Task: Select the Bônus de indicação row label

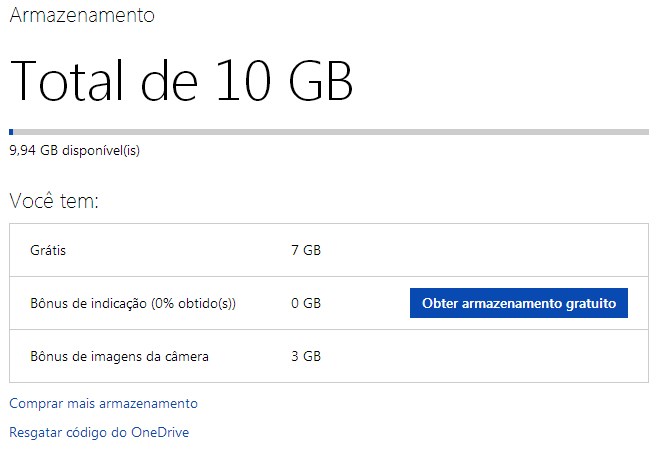Action: [133, 303]
